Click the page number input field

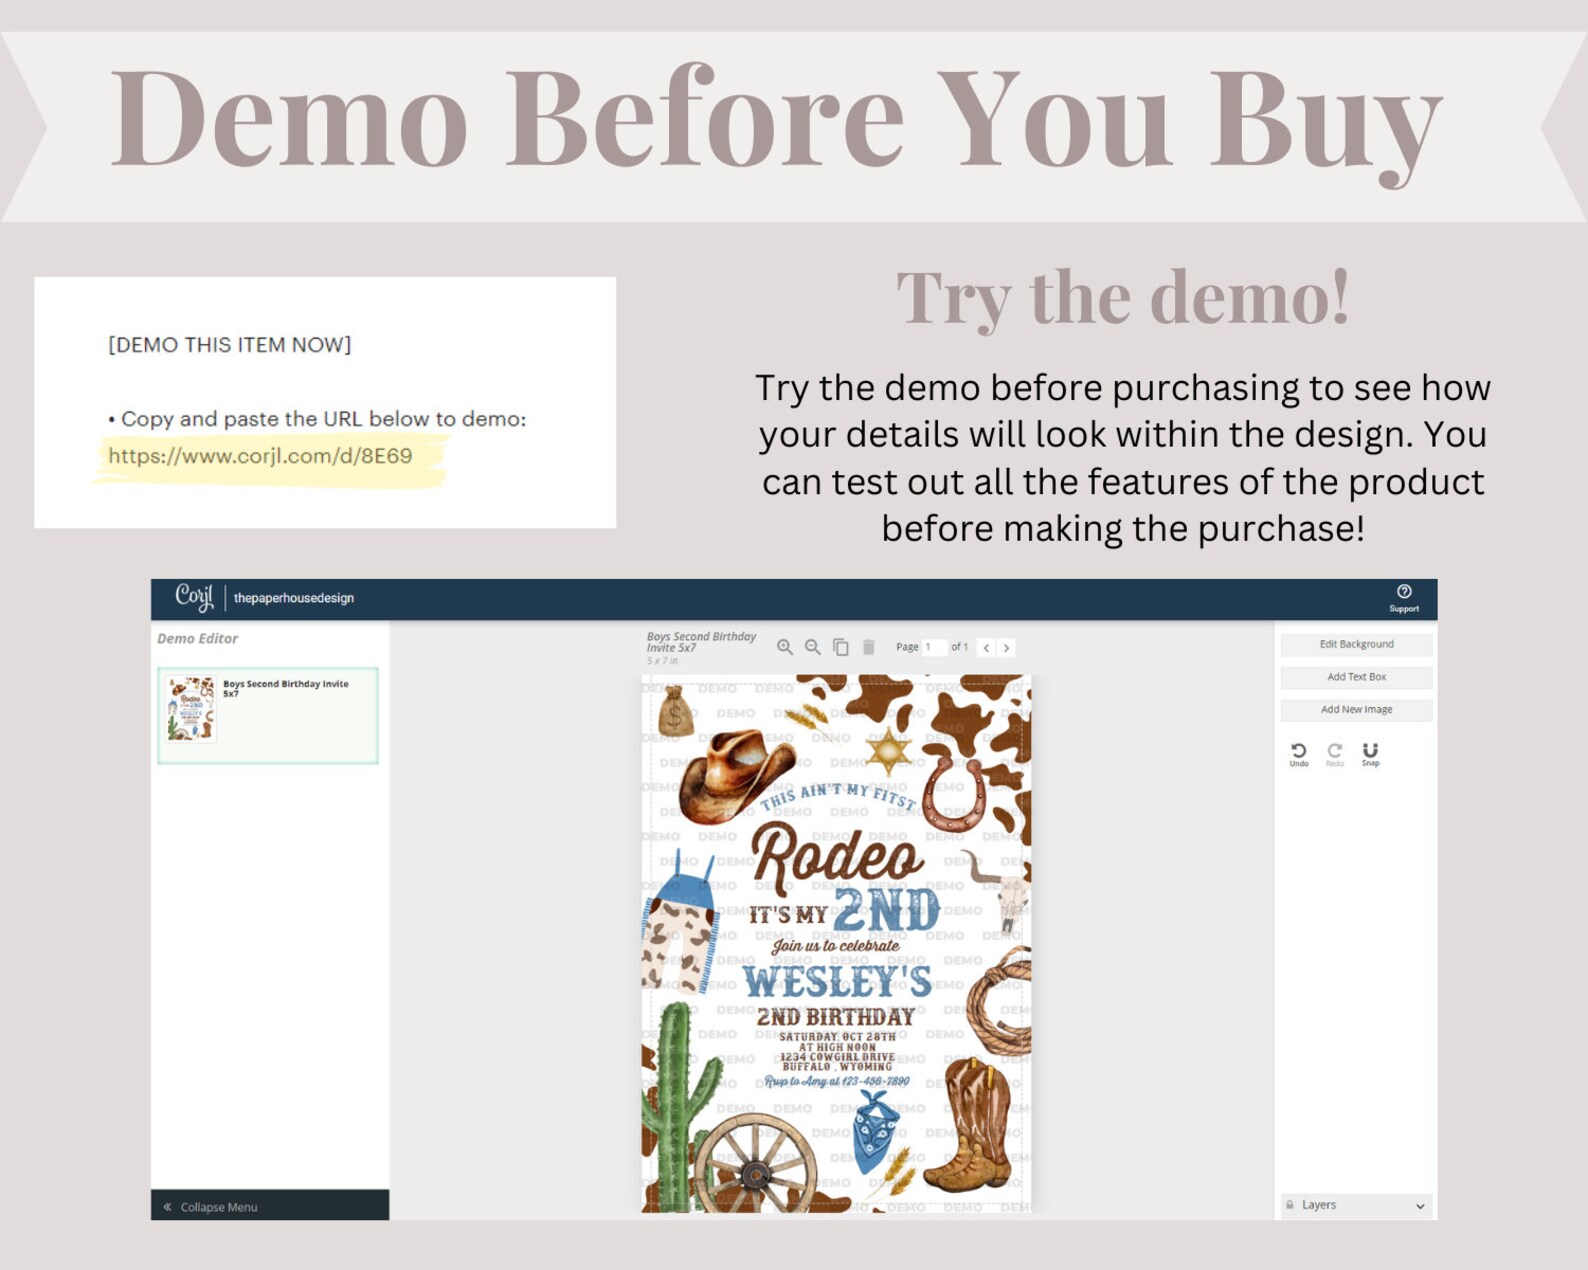(934, 647)
